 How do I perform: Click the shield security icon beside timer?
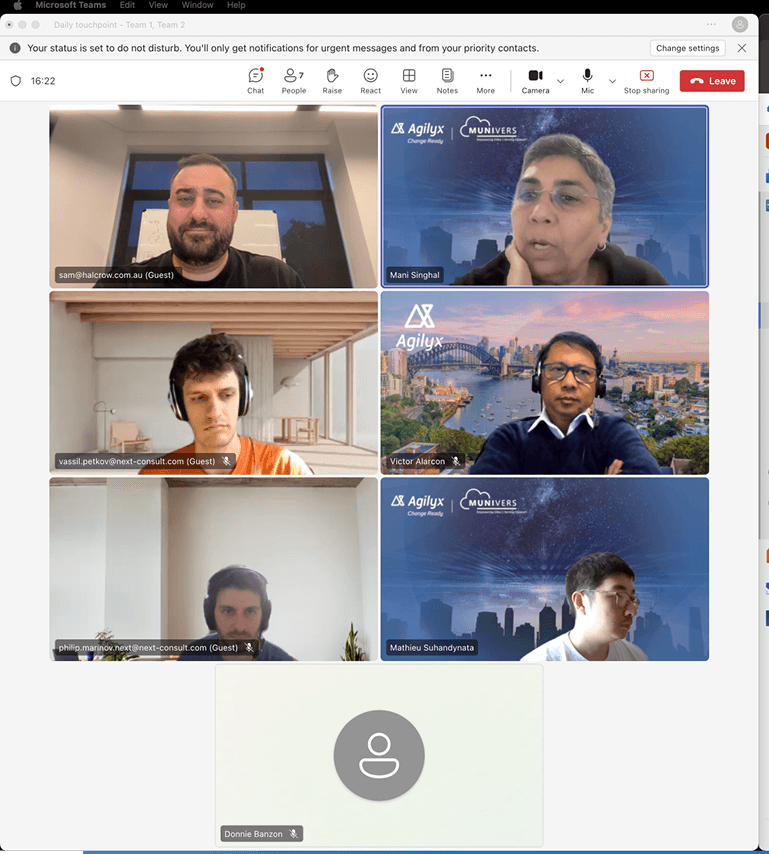(x=16, y=81)
